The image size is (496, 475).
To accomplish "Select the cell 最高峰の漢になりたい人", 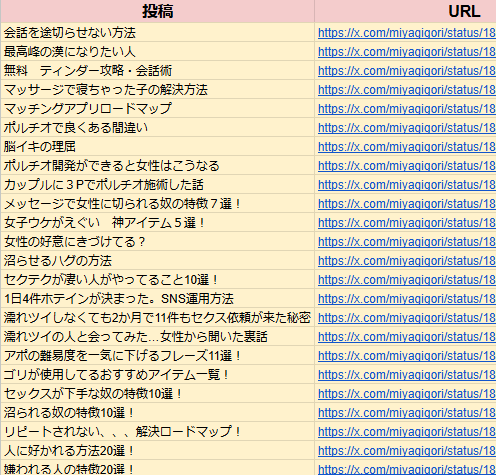I will click(x=158, y=51).
